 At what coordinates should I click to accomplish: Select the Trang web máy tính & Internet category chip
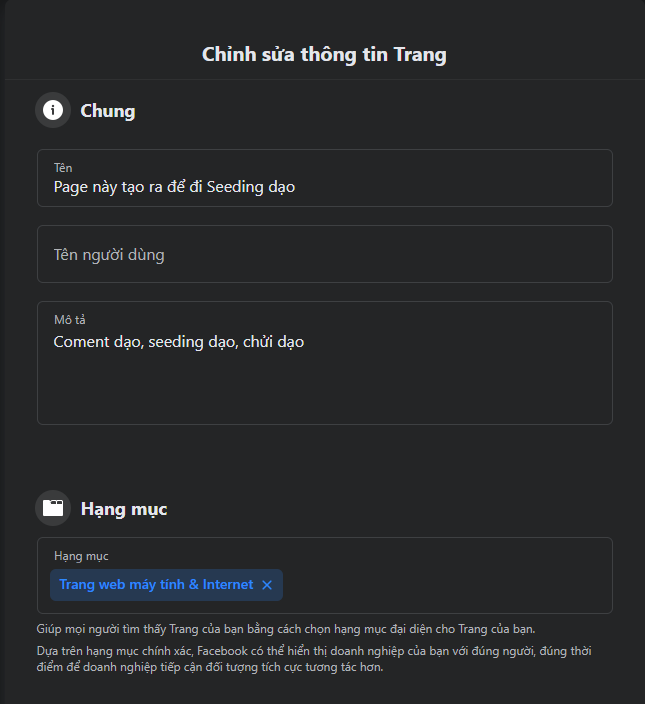click(156, 585)
